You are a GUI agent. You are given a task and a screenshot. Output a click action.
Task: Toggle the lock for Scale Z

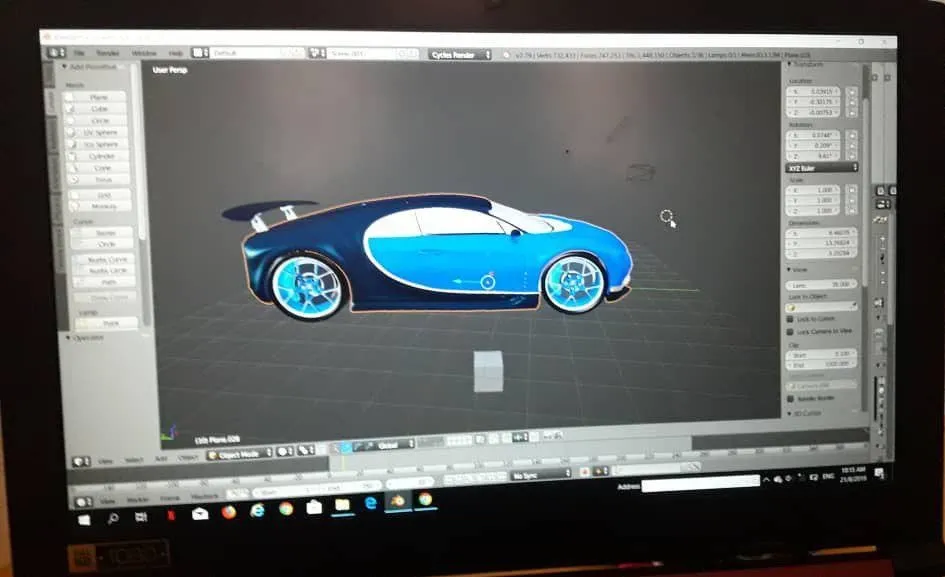852,211
